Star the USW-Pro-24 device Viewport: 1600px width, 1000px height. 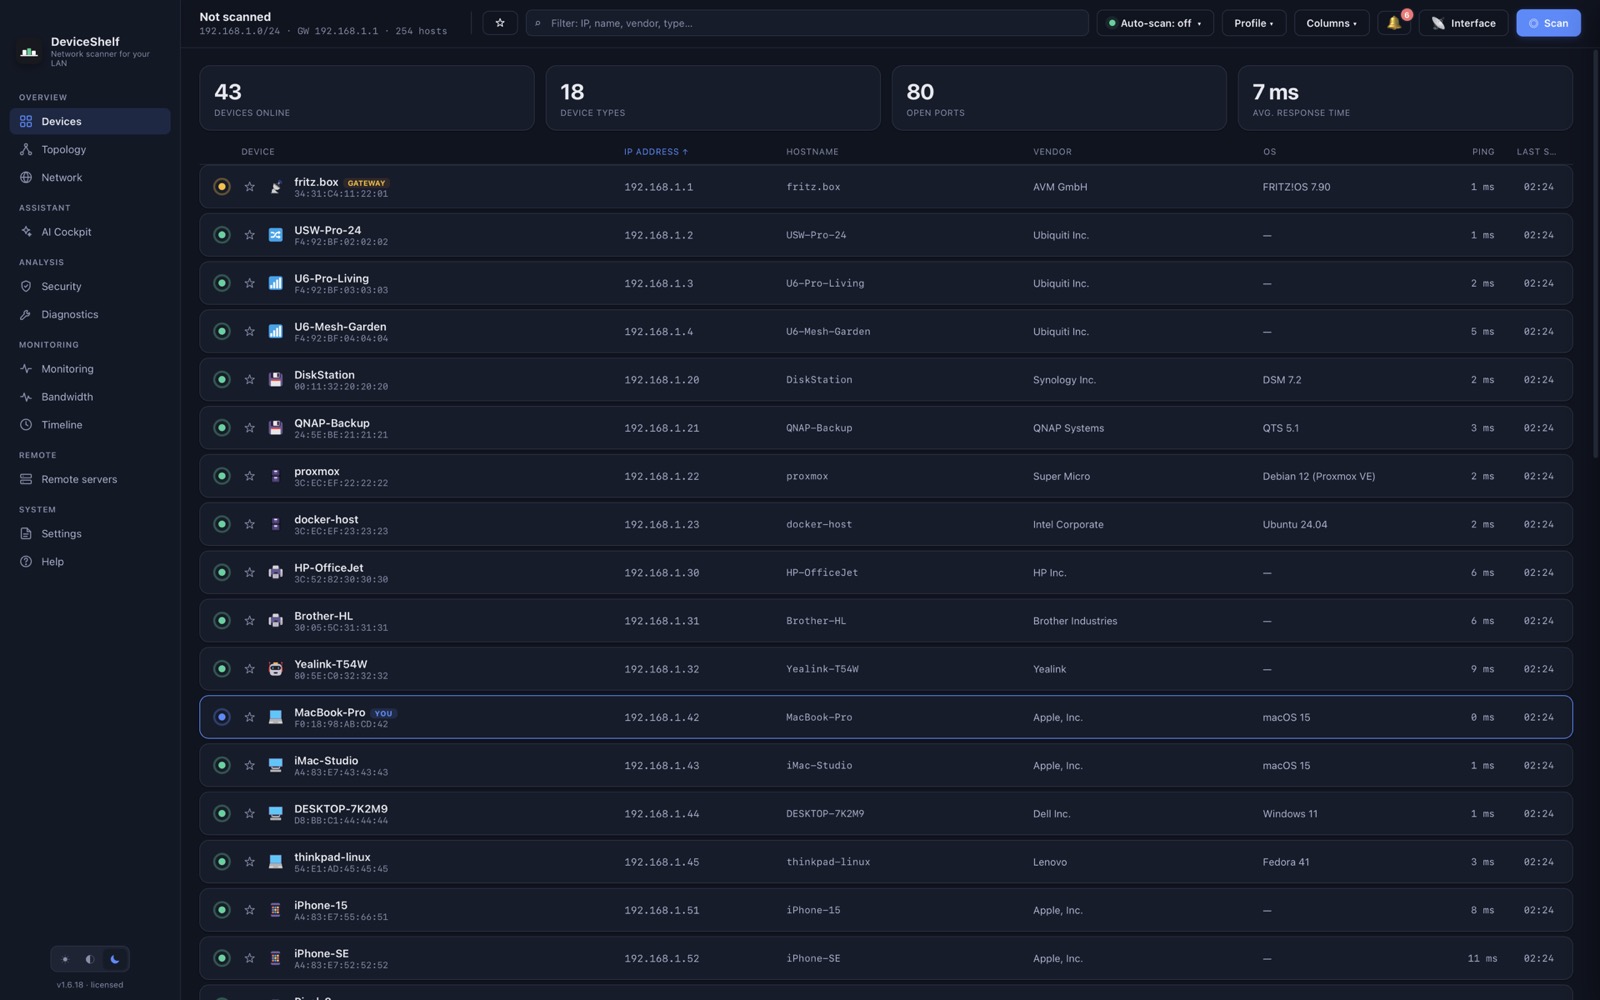pos(249,235)
